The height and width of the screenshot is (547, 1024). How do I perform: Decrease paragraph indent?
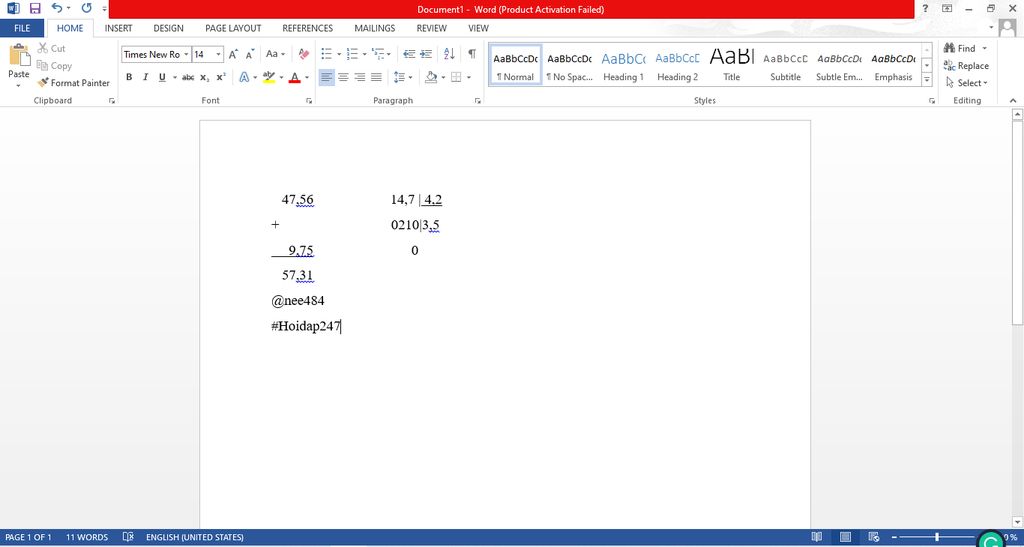pos(409,54)
